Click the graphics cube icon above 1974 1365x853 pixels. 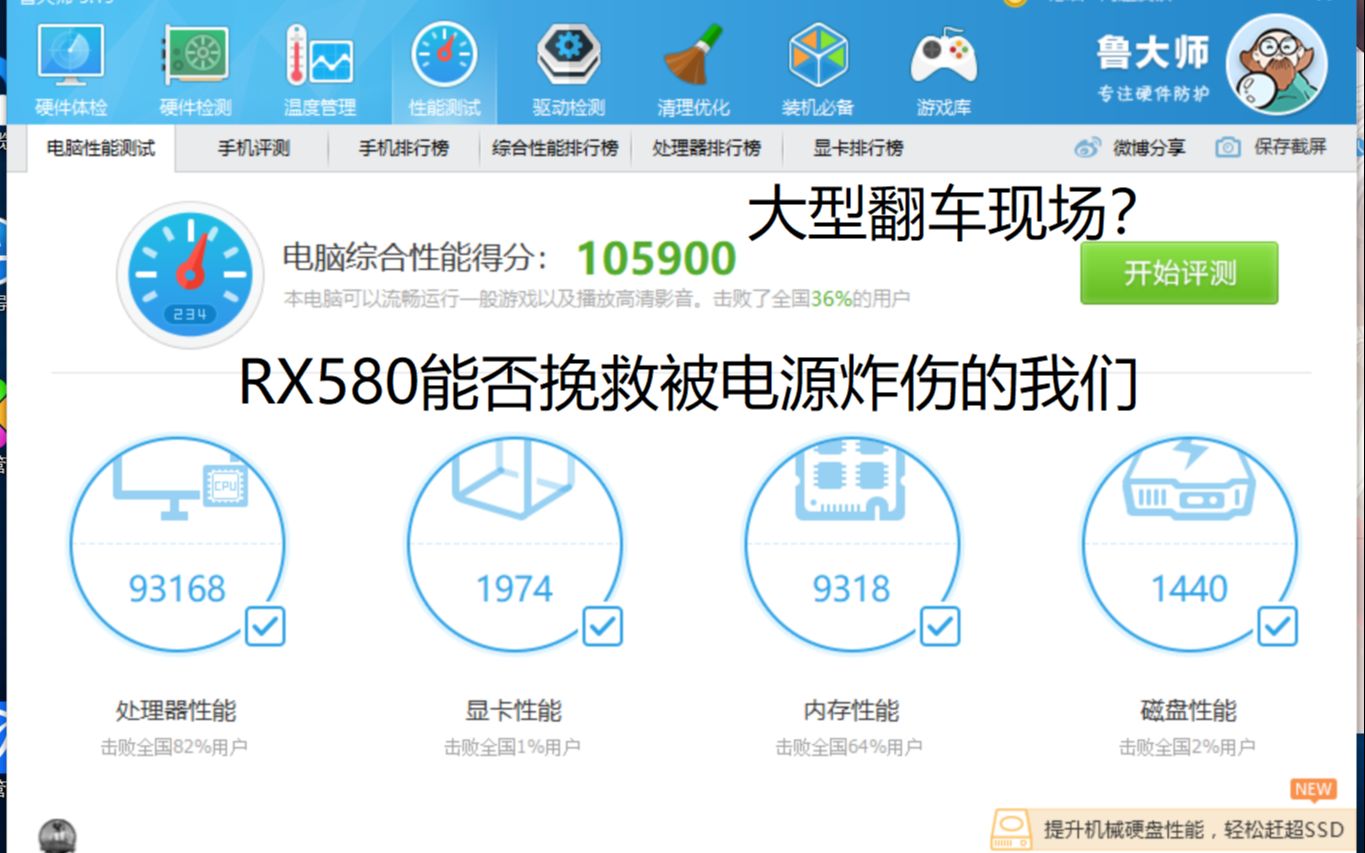514,480
